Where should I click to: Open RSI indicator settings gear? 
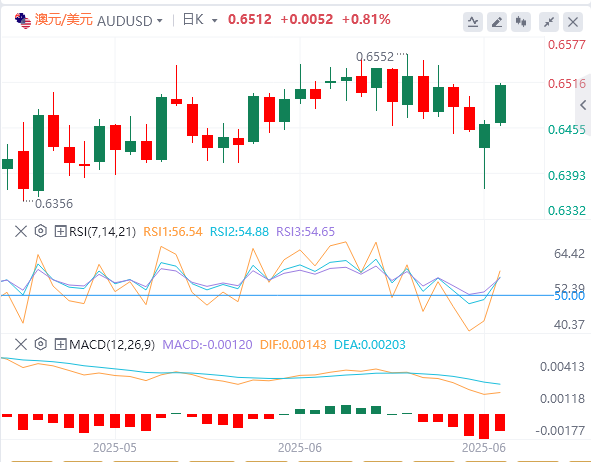[x=41, y=231]
